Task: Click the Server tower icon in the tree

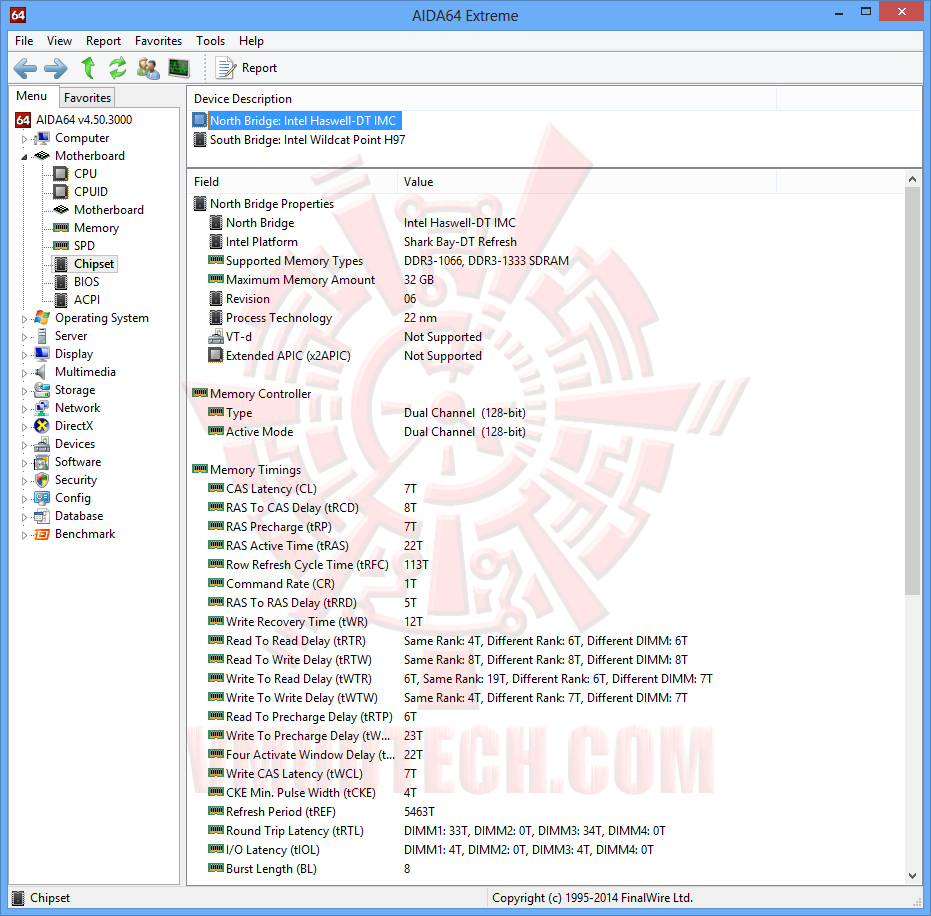Action: click(42, 336)
